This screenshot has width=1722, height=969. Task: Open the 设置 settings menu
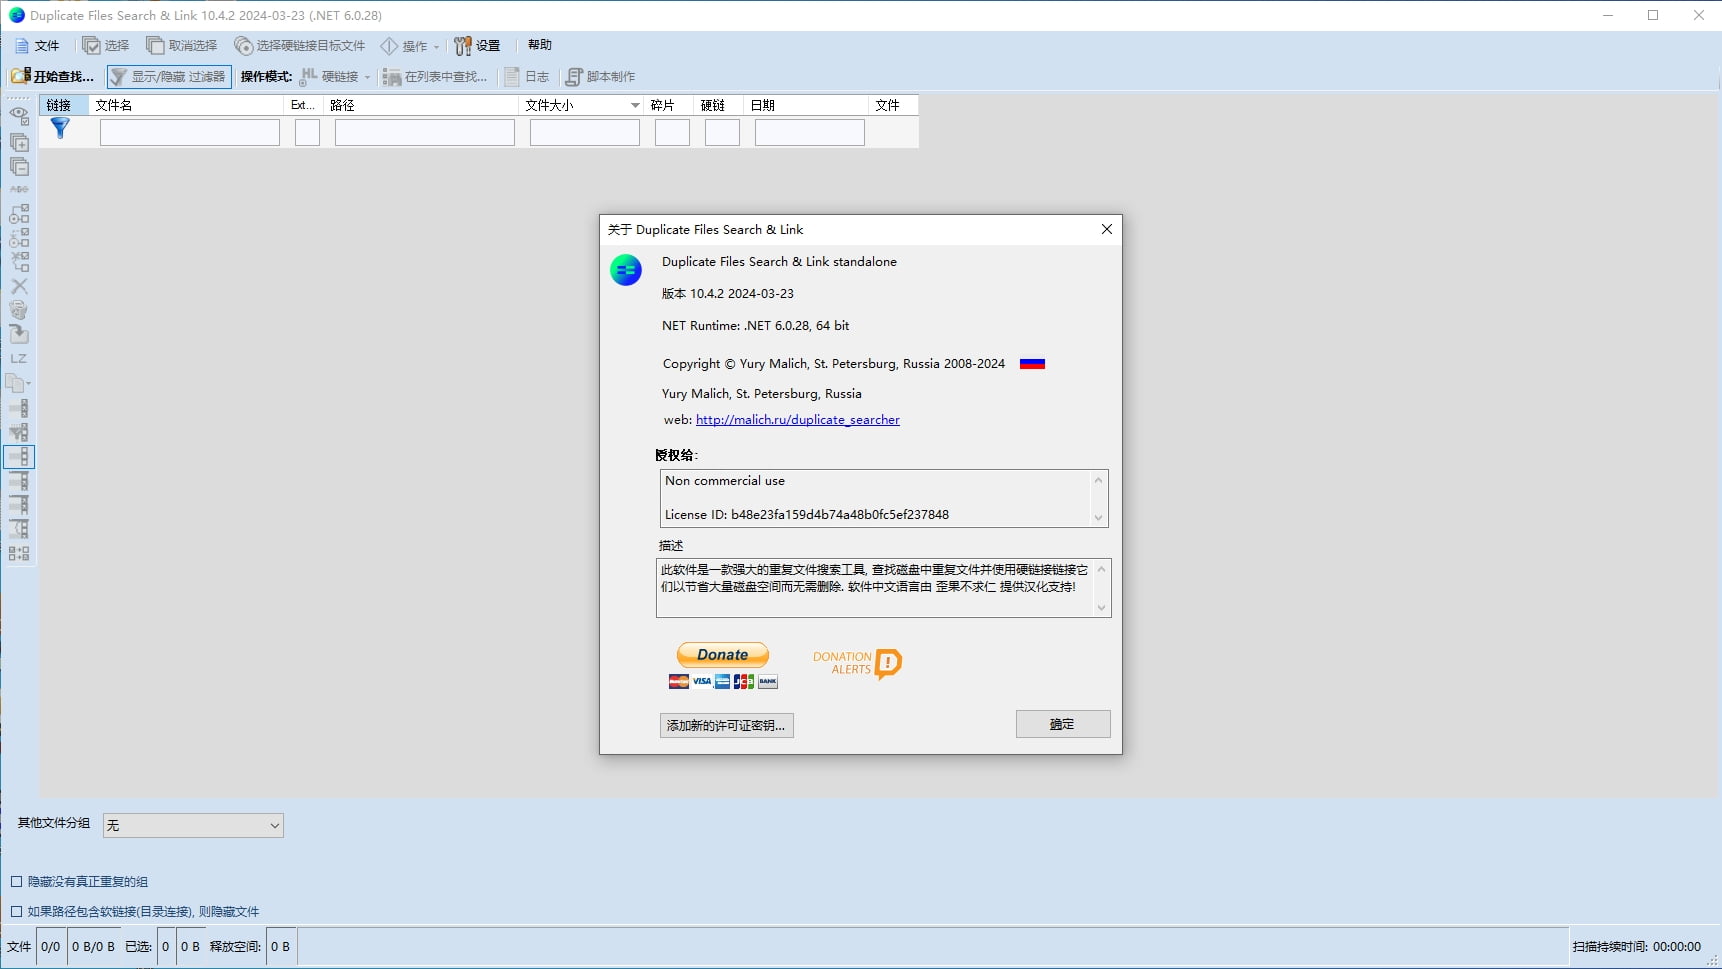(x=477, y=45)
